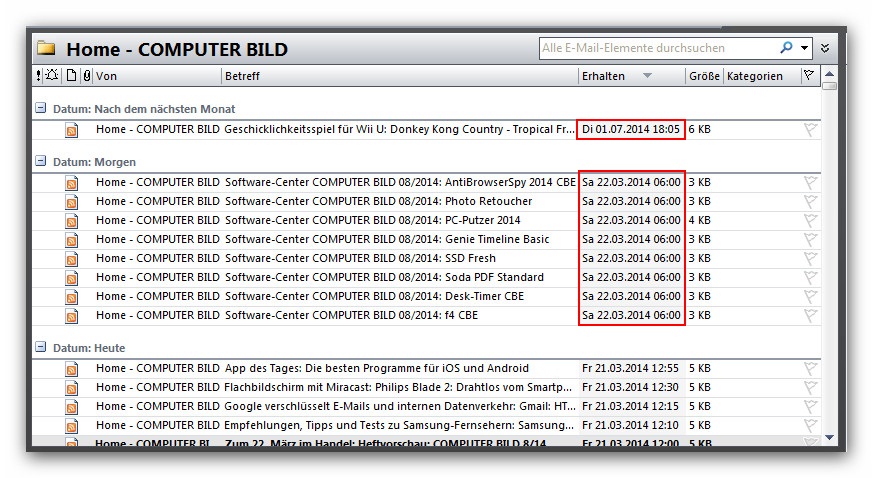873x478 pixels.
Task: Collapse the 'Datum: Morgen' group
Action: [40, 161]
